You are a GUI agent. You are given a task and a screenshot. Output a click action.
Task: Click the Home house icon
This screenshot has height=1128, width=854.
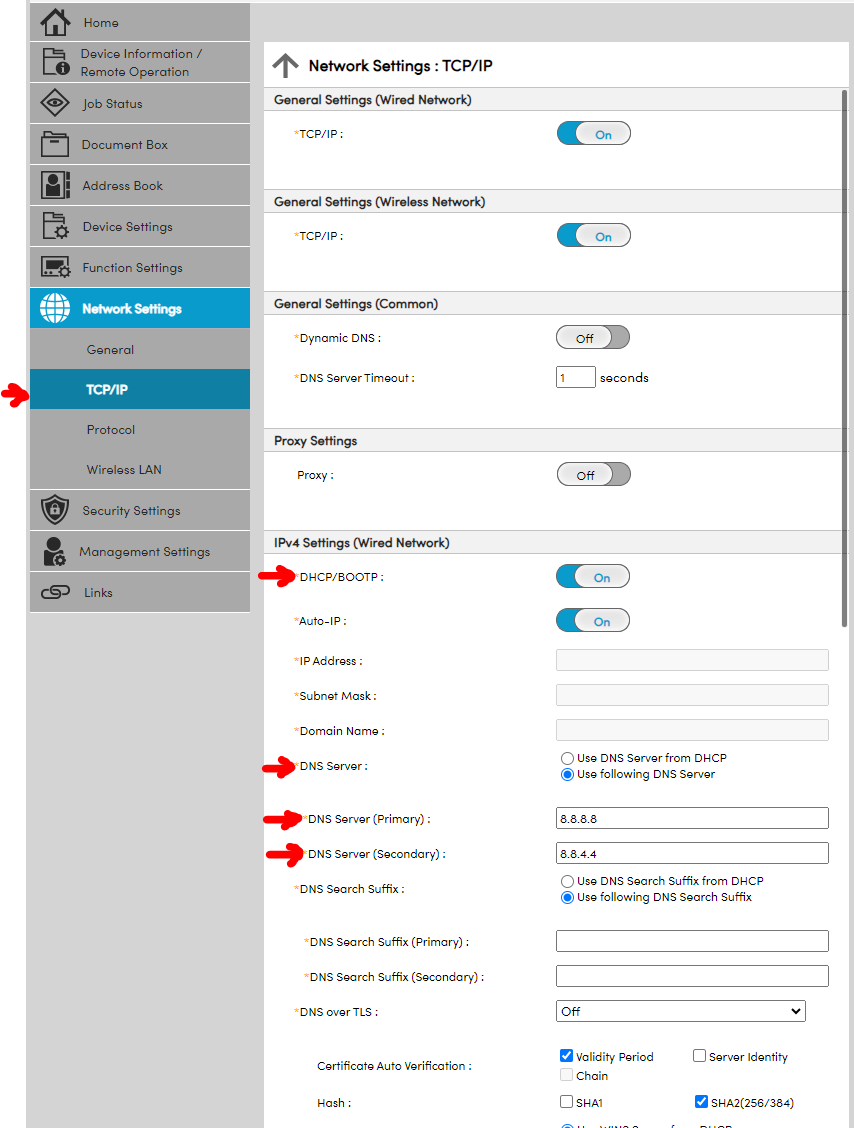55,22
